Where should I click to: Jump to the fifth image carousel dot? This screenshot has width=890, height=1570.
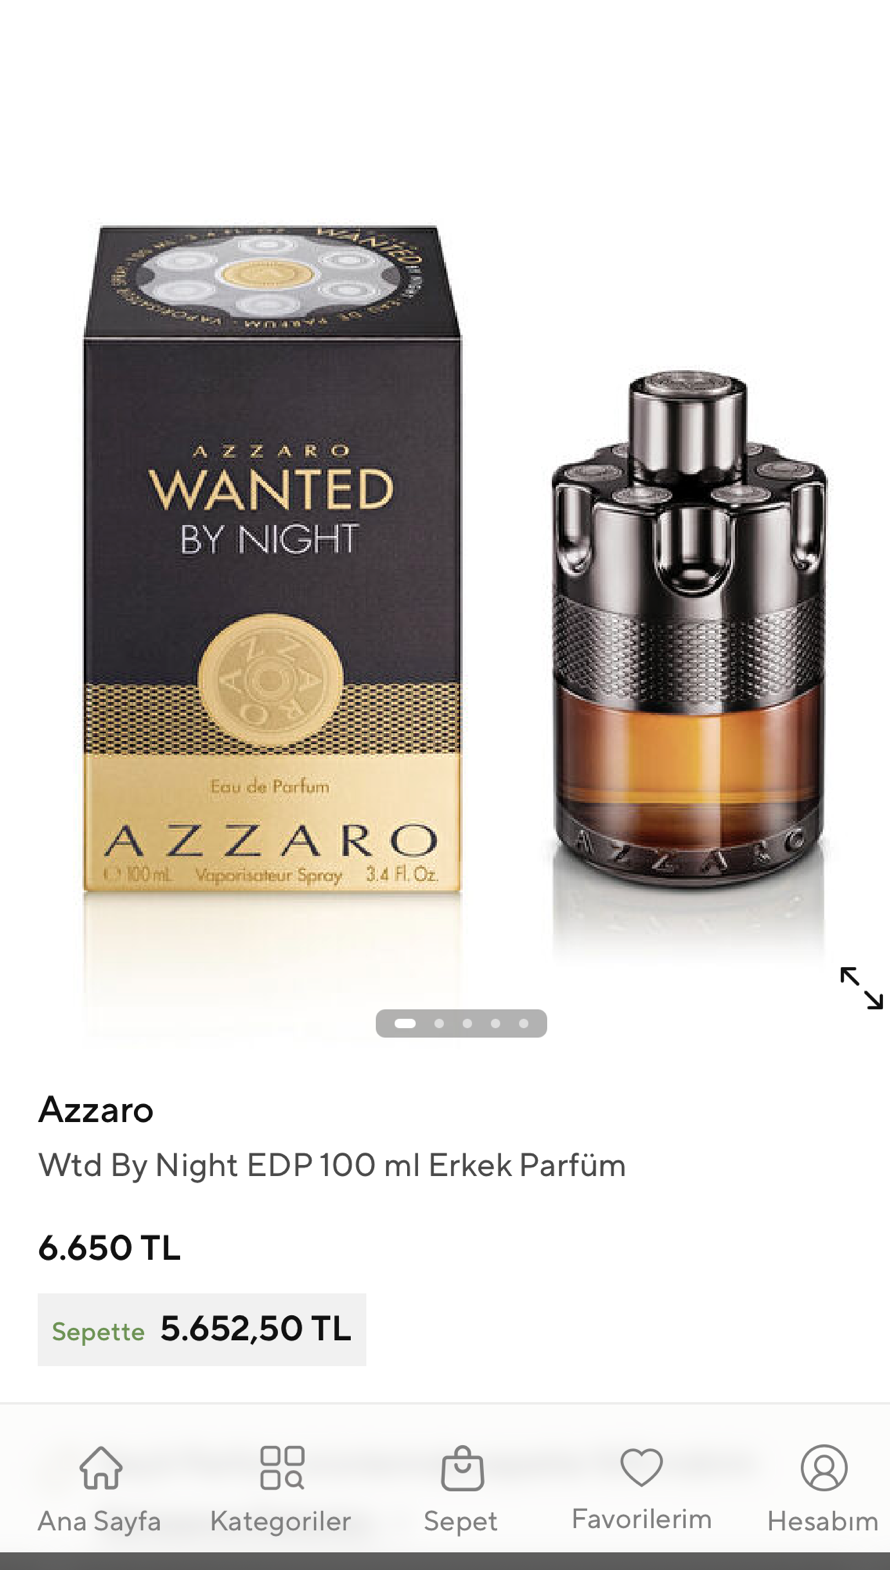(x=523, y=1023)
